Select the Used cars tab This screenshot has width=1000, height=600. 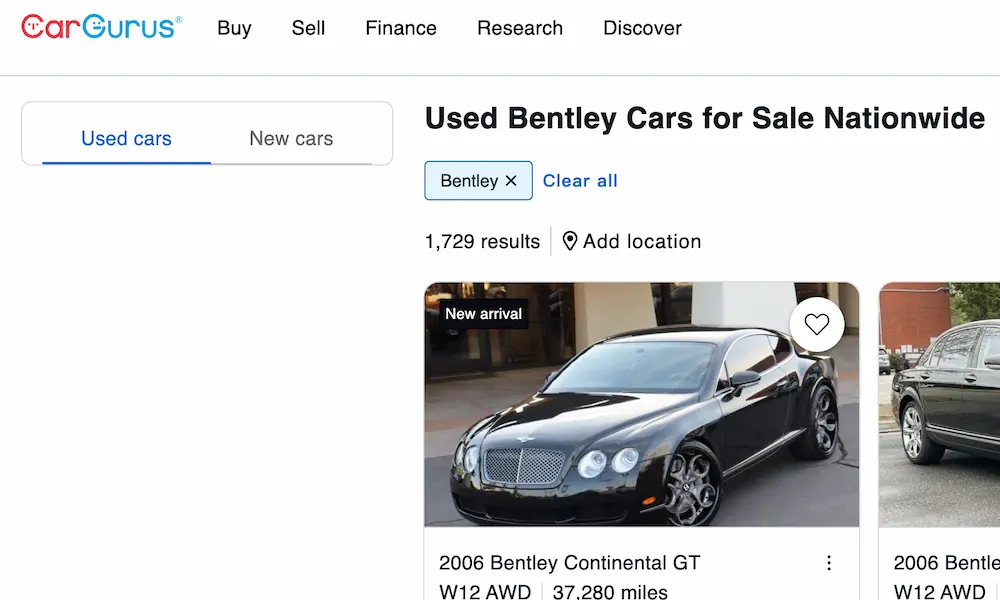click(126, 138)
